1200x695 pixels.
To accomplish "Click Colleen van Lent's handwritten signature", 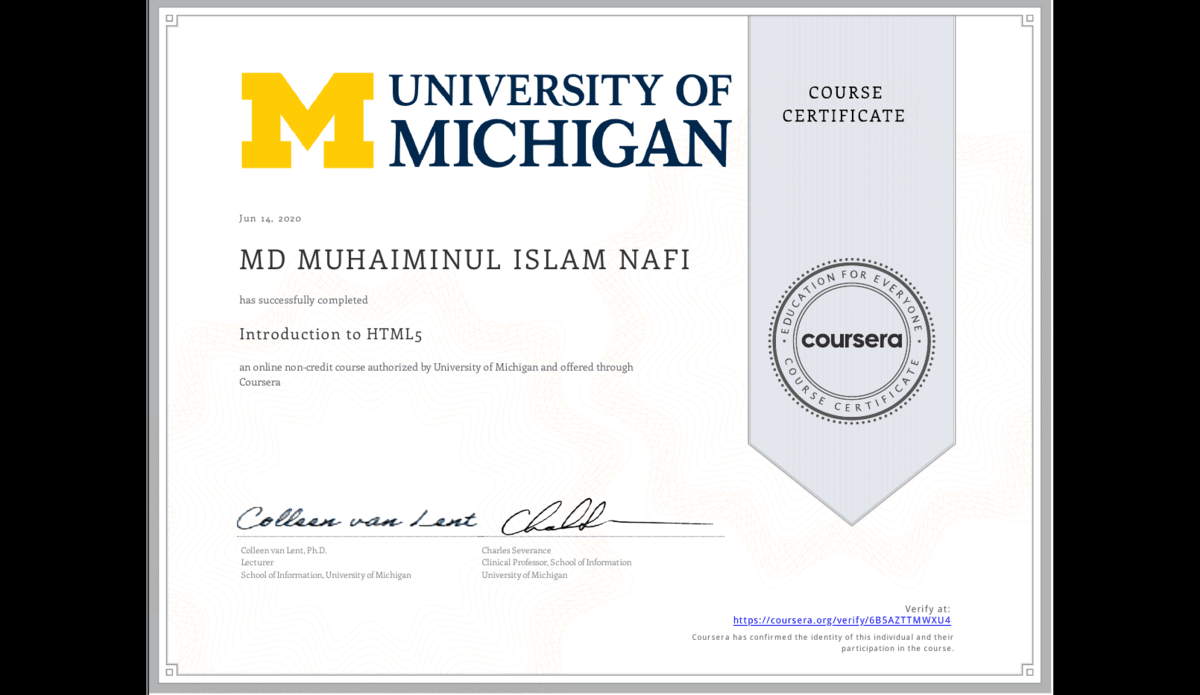I will coord(357,518).
